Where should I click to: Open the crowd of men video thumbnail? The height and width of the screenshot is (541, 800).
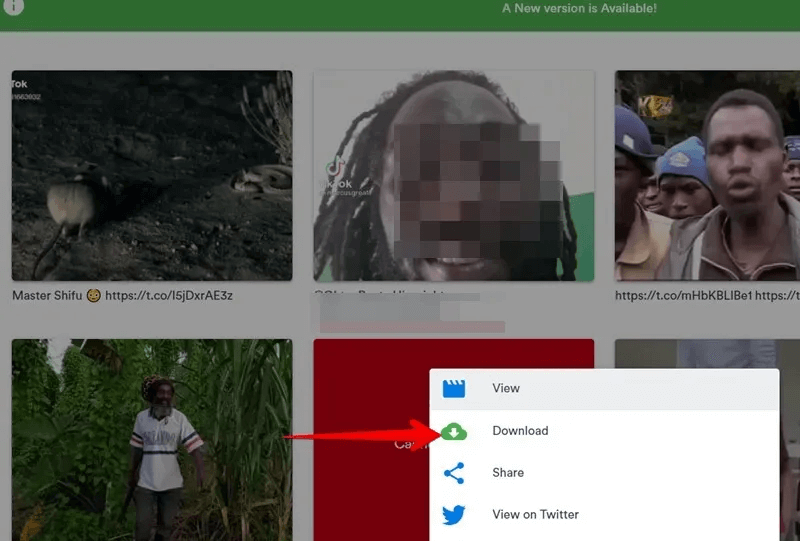707,175
